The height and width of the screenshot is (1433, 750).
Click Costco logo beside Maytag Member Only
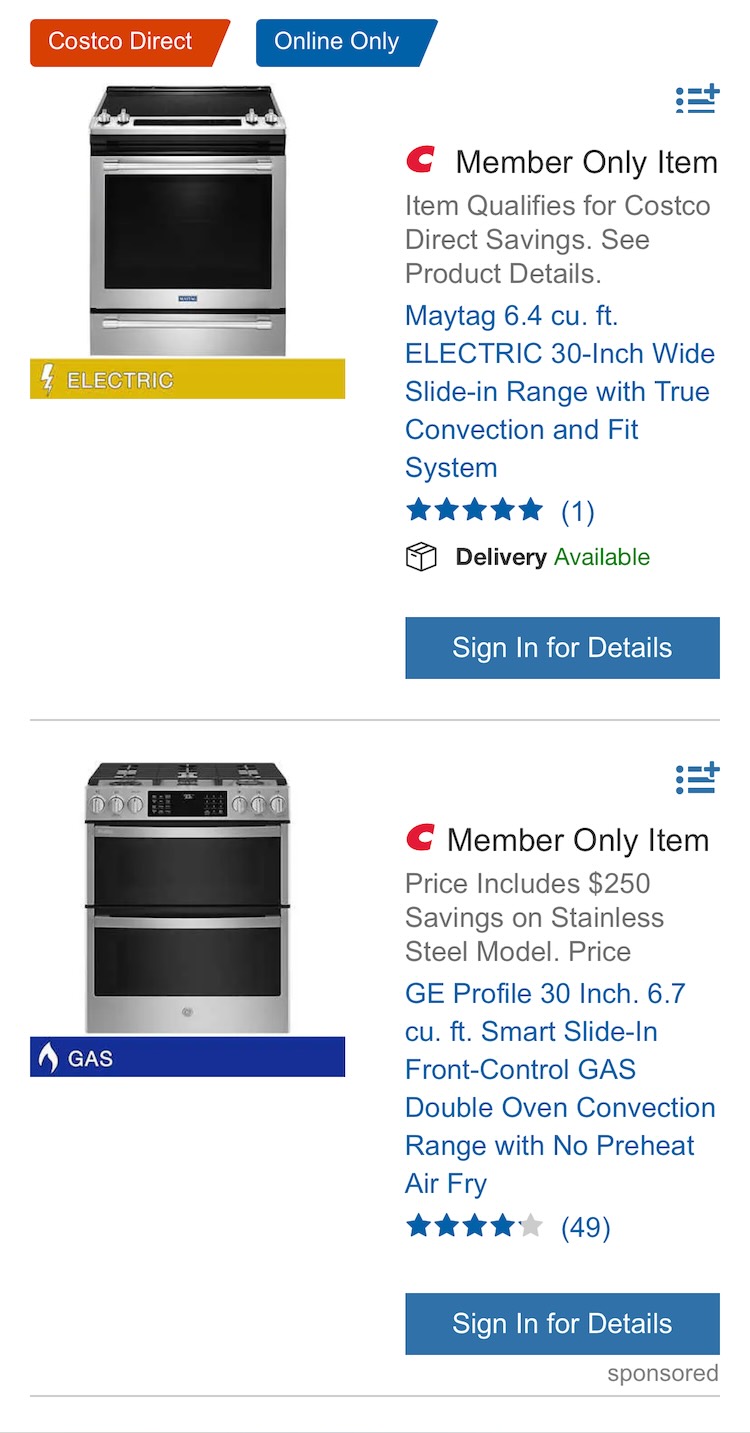(x=421, y=160)
